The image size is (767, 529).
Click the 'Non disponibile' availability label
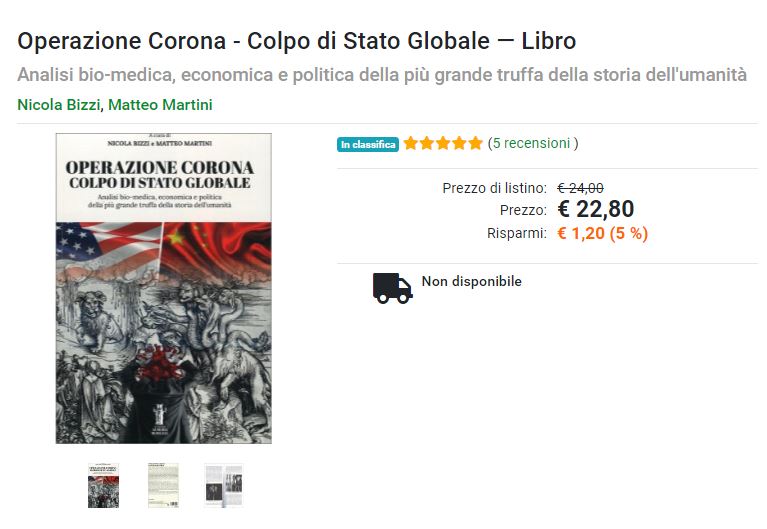click(472, 281)
